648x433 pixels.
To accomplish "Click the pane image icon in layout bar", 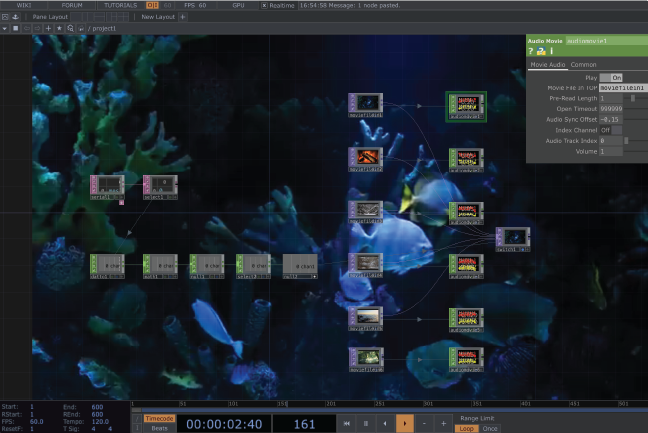I will pos(5,17).
